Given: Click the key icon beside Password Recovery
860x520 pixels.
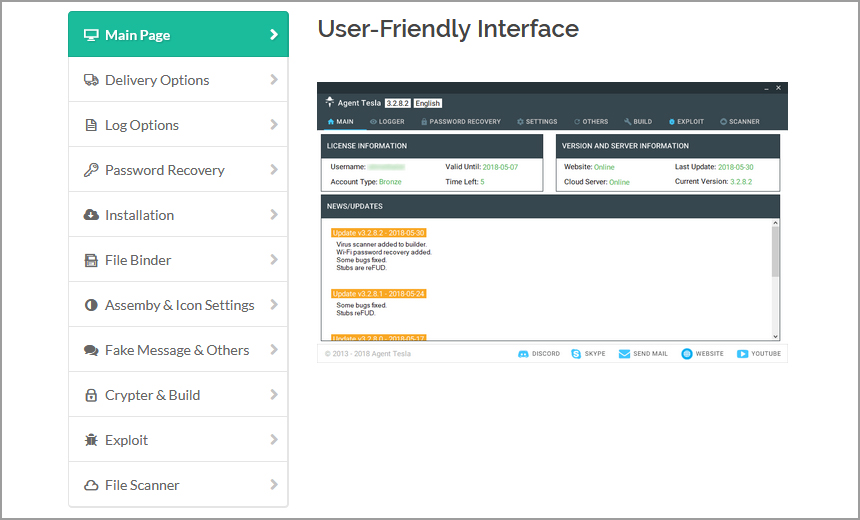Looking at the screenshot, I should coord(91,170).
